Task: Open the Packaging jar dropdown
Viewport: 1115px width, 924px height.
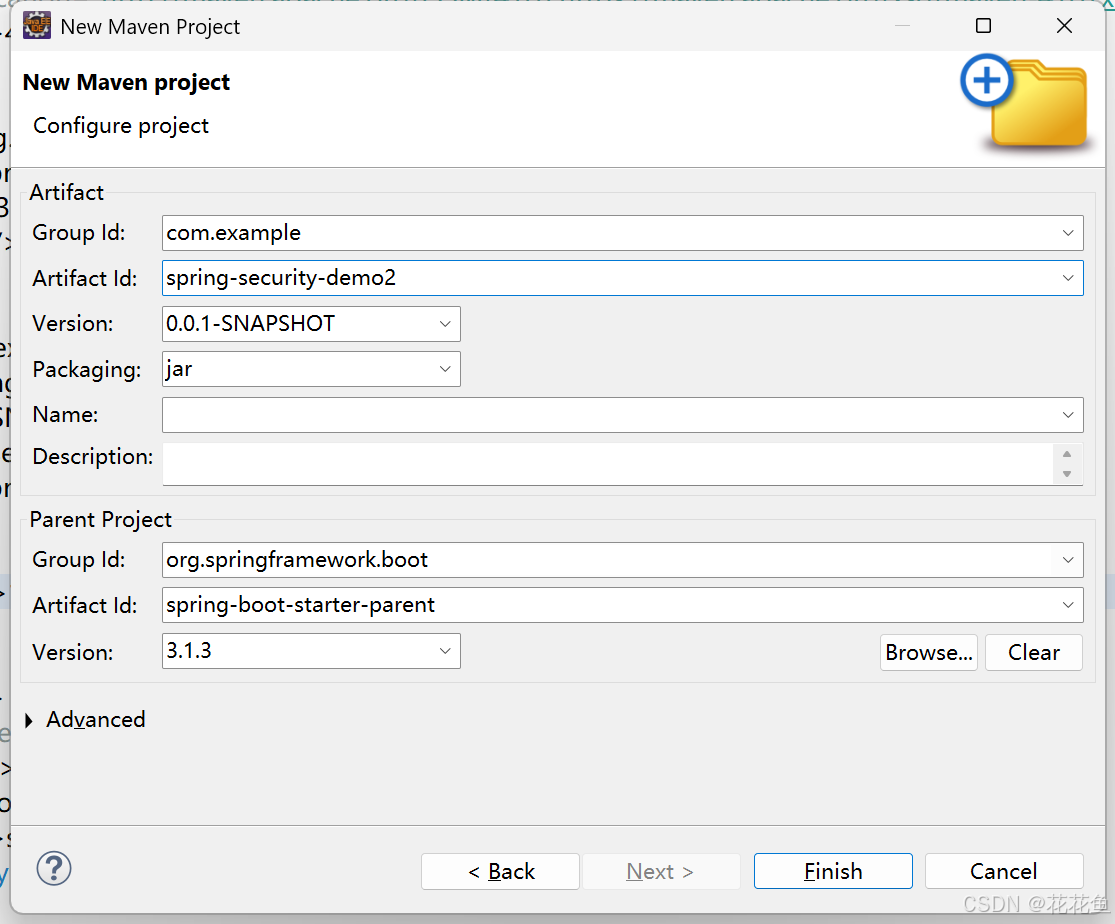Action: 445,369
